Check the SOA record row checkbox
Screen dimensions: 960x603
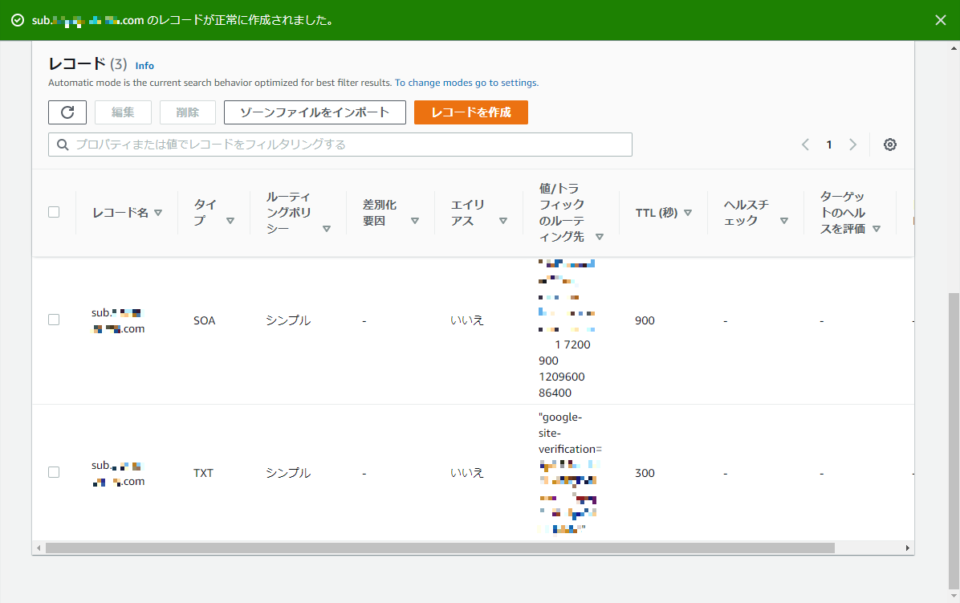click(54, 320)
